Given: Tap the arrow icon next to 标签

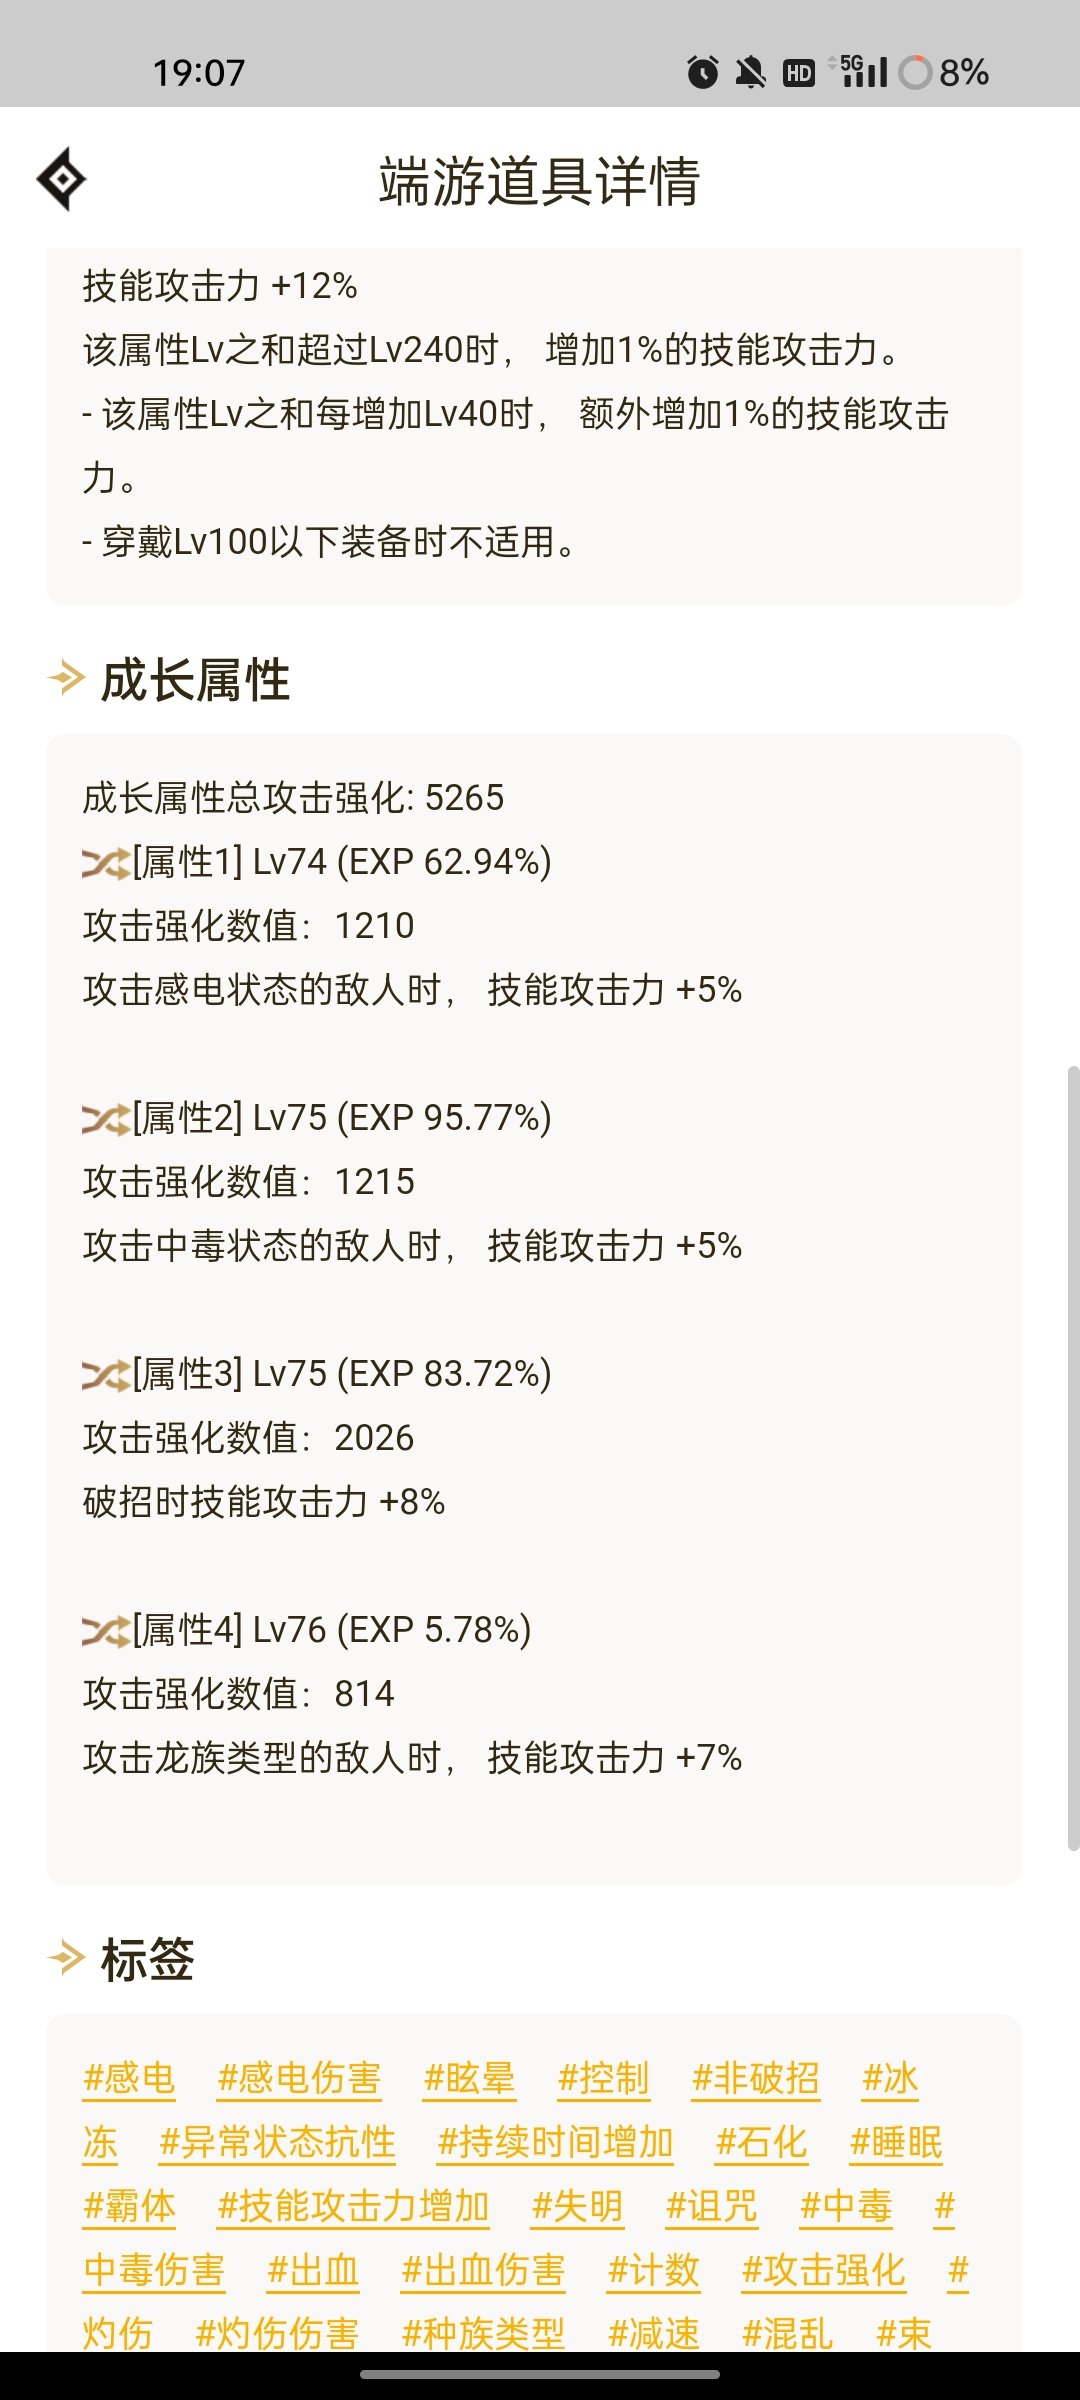Looking at the screenshot, I should [66, 1958].
